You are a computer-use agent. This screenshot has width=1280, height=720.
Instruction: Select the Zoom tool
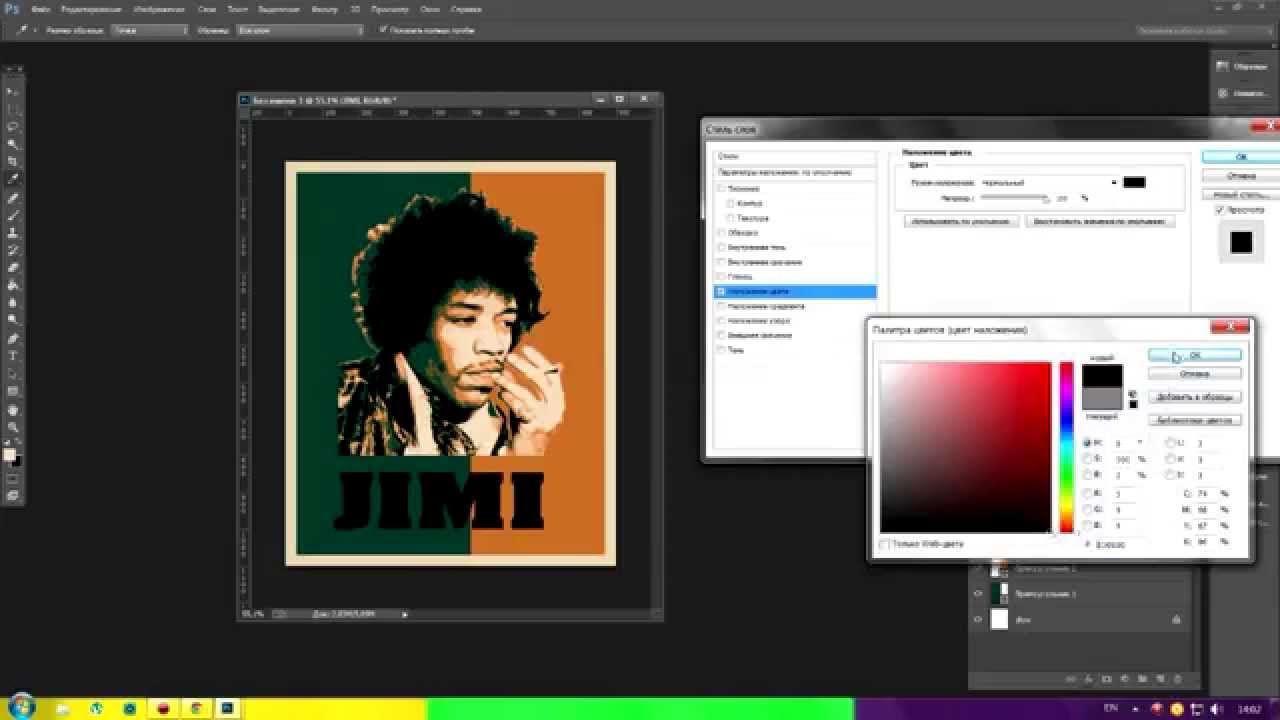click(x=13, y=425)
